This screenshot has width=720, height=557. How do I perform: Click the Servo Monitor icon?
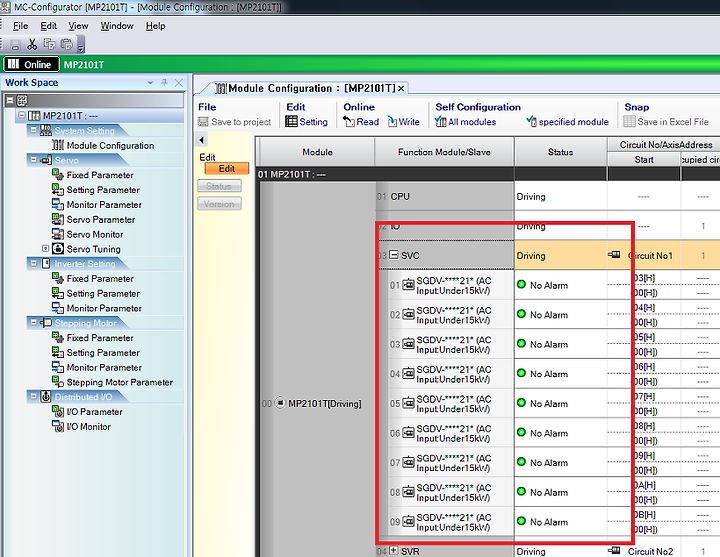(x=57, y=234)
